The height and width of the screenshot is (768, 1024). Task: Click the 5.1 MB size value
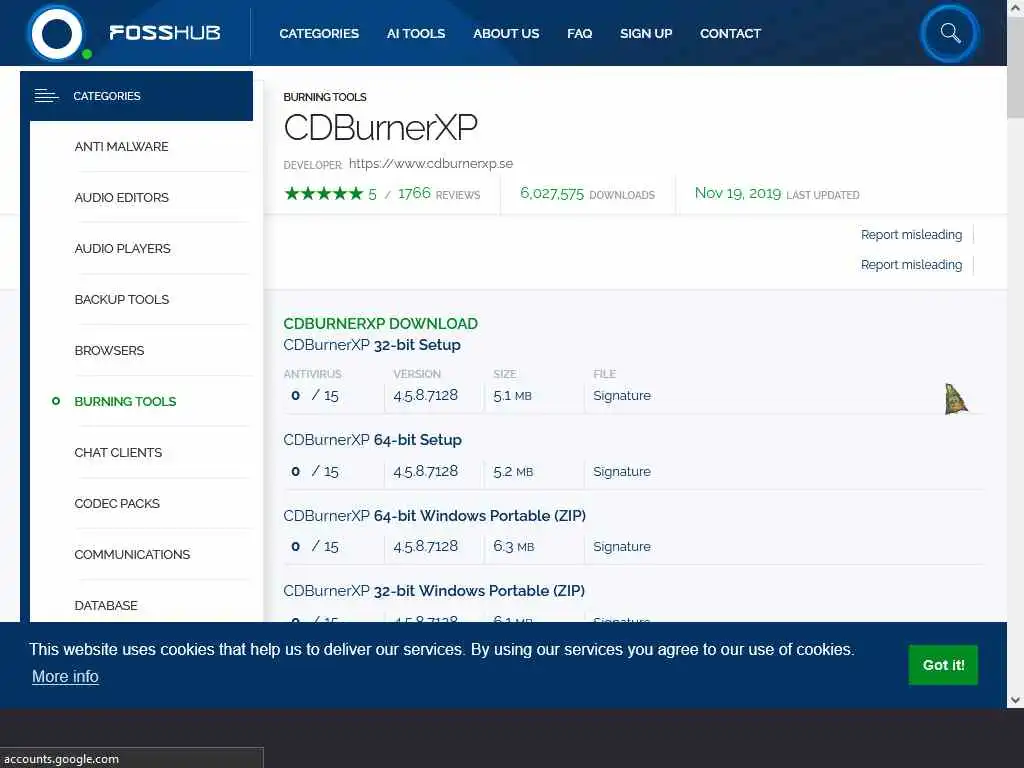(513, 395)
